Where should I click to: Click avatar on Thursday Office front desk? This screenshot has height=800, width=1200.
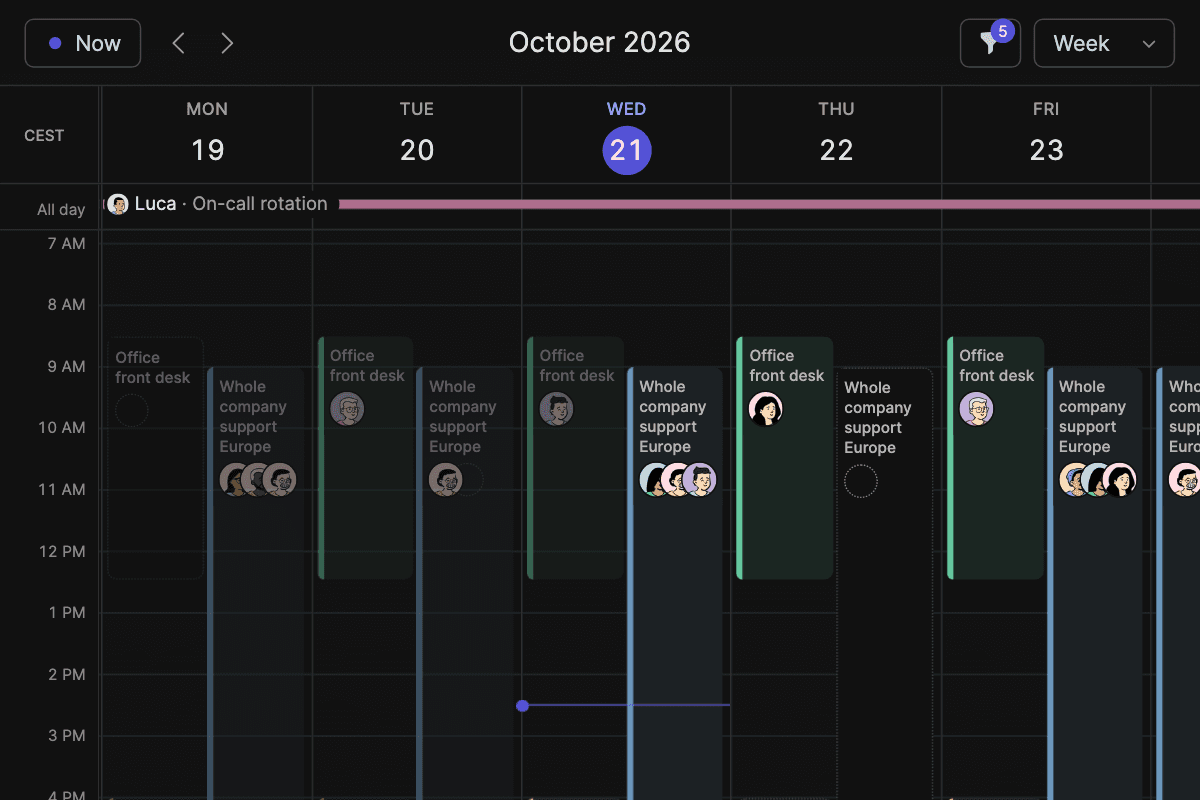click(x=766, y=408)
